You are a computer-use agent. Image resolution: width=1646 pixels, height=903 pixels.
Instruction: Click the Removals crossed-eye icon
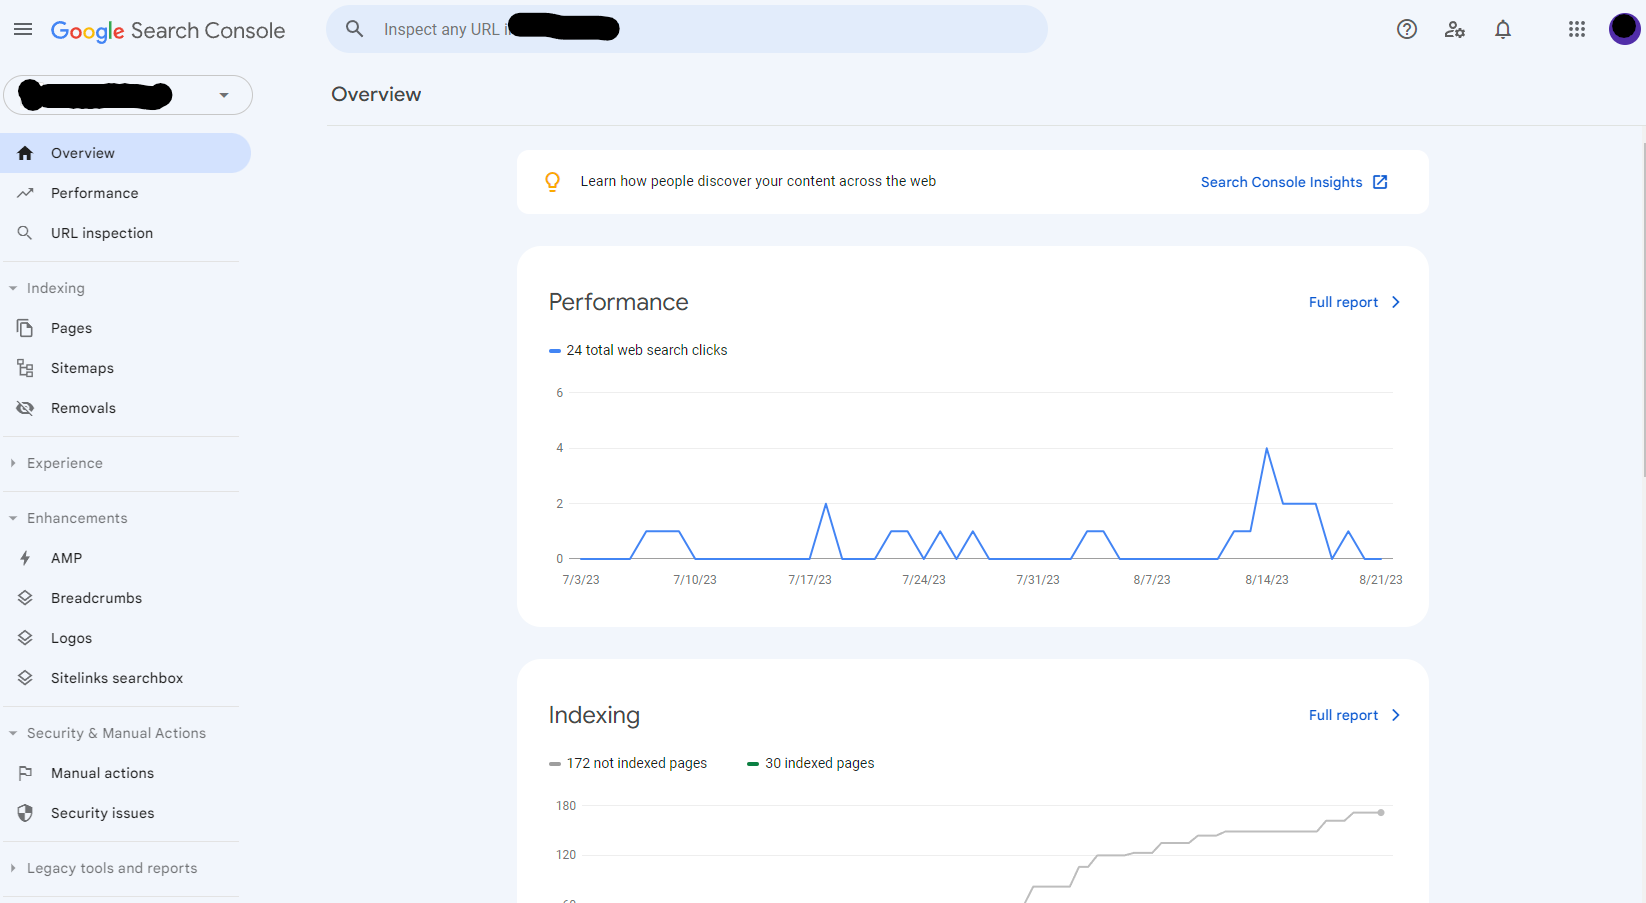(x=25, y=408)
